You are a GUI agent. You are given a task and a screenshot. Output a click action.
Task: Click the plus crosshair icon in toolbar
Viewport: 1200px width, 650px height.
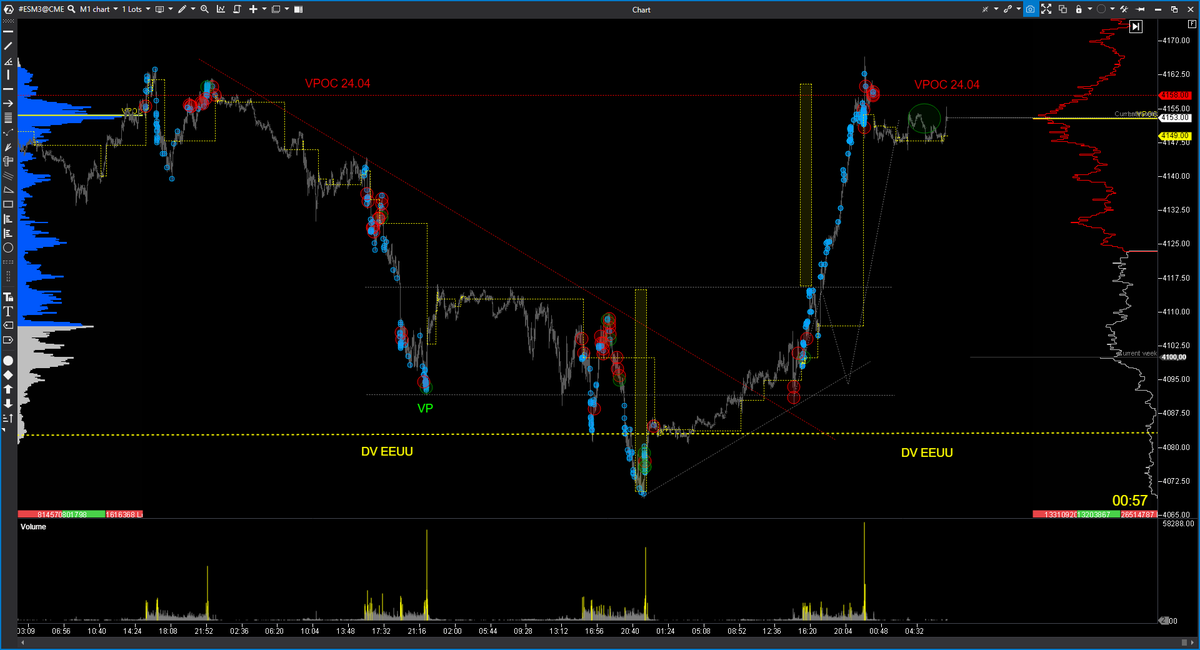point(253,9)
